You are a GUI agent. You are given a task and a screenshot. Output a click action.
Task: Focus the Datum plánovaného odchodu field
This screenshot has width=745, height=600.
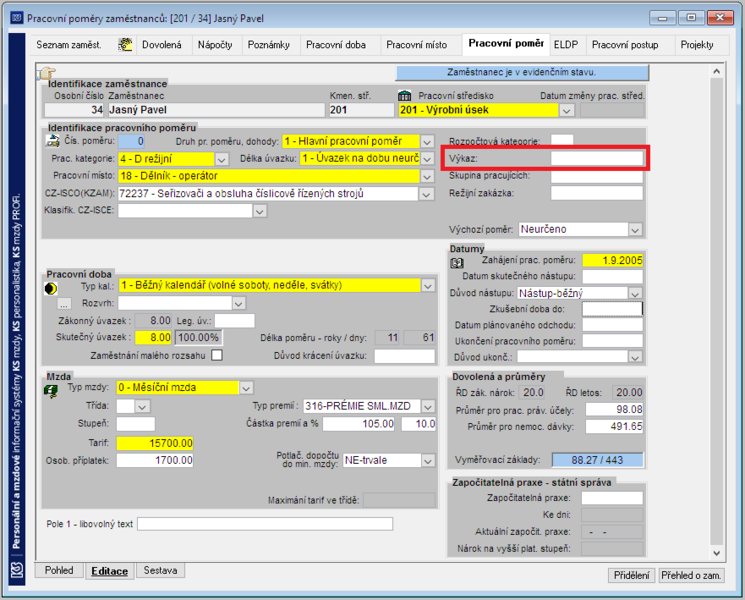pyautogui.click(x=612, y=325)
